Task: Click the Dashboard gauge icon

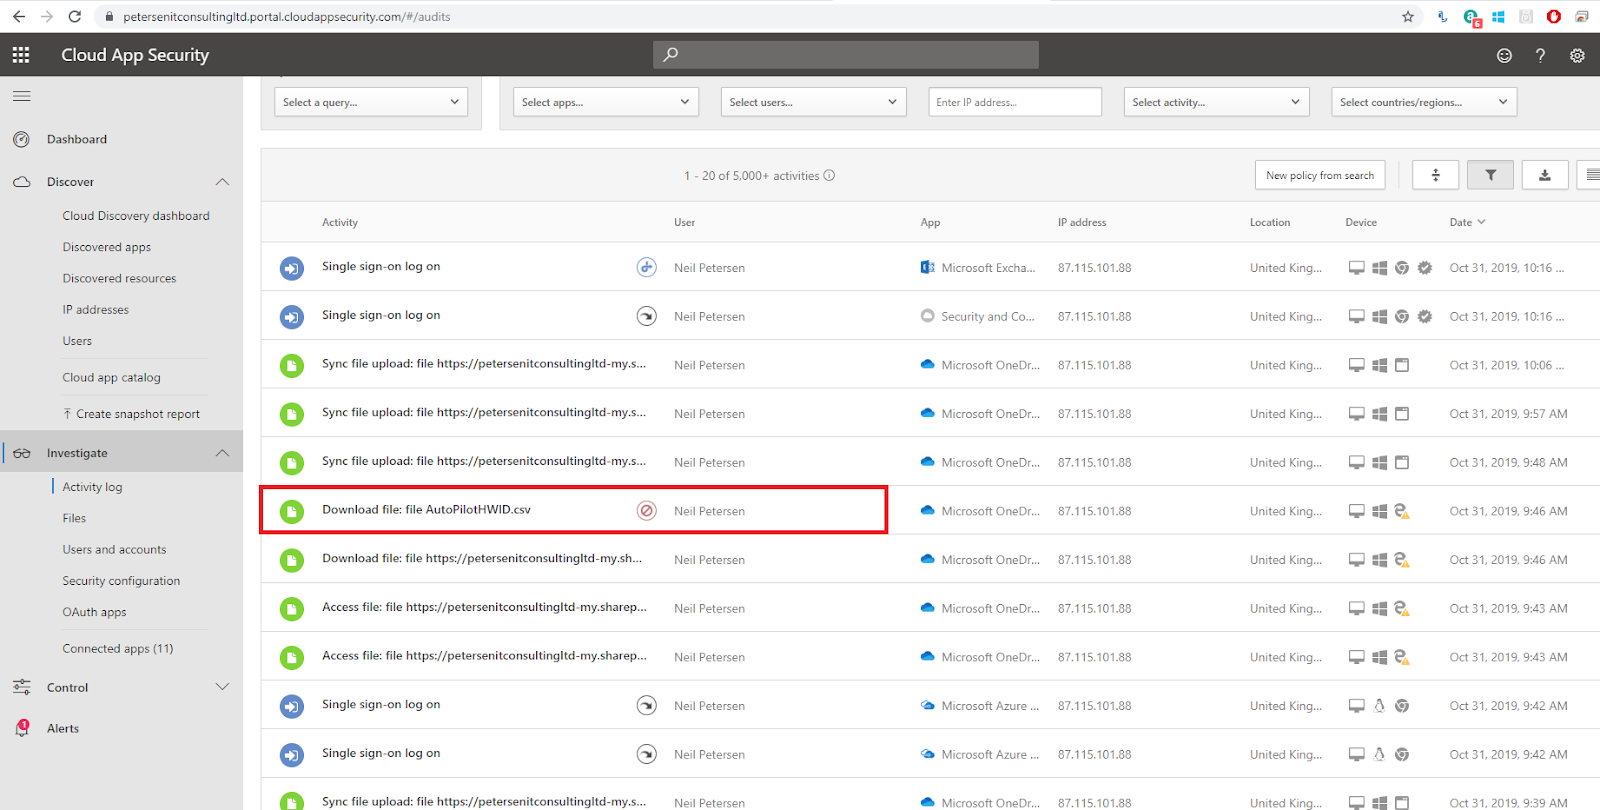Action: pos(21,139)
